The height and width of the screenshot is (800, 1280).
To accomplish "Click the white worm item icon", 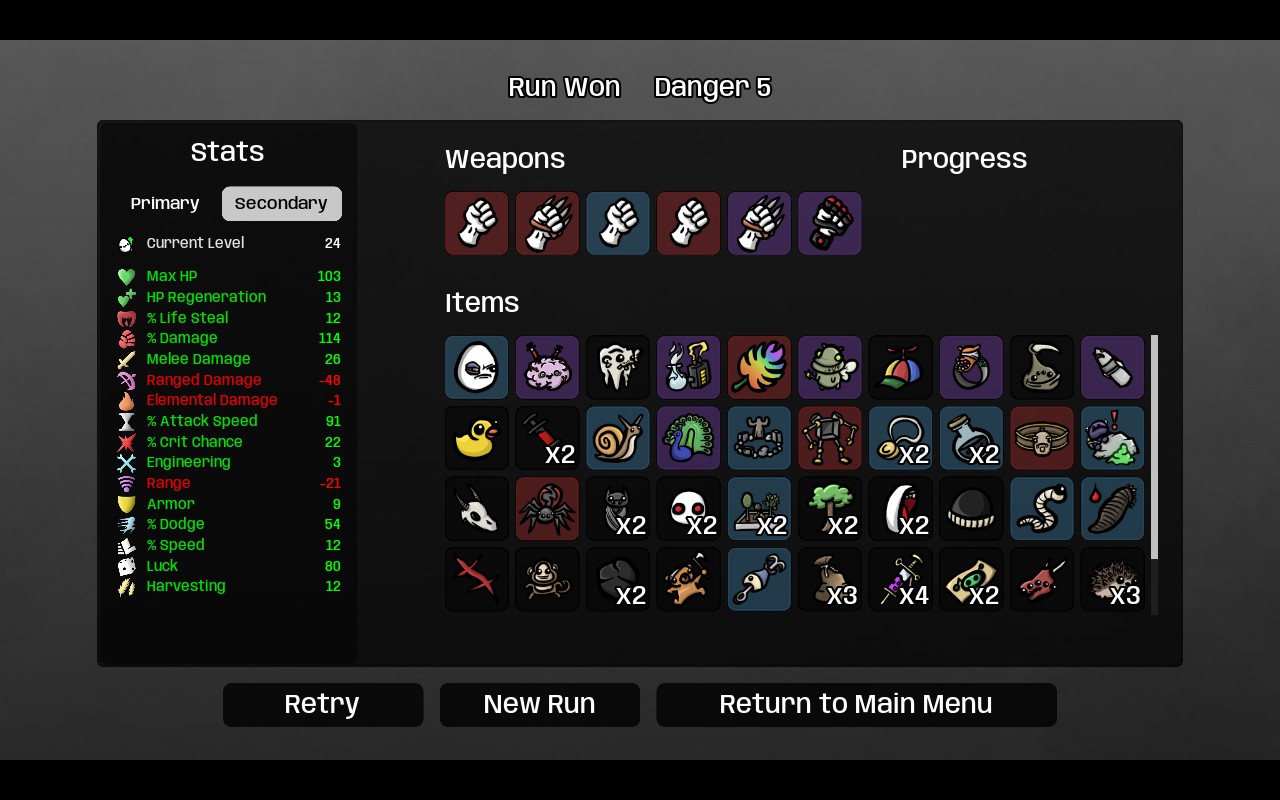I will point(1041,508).
